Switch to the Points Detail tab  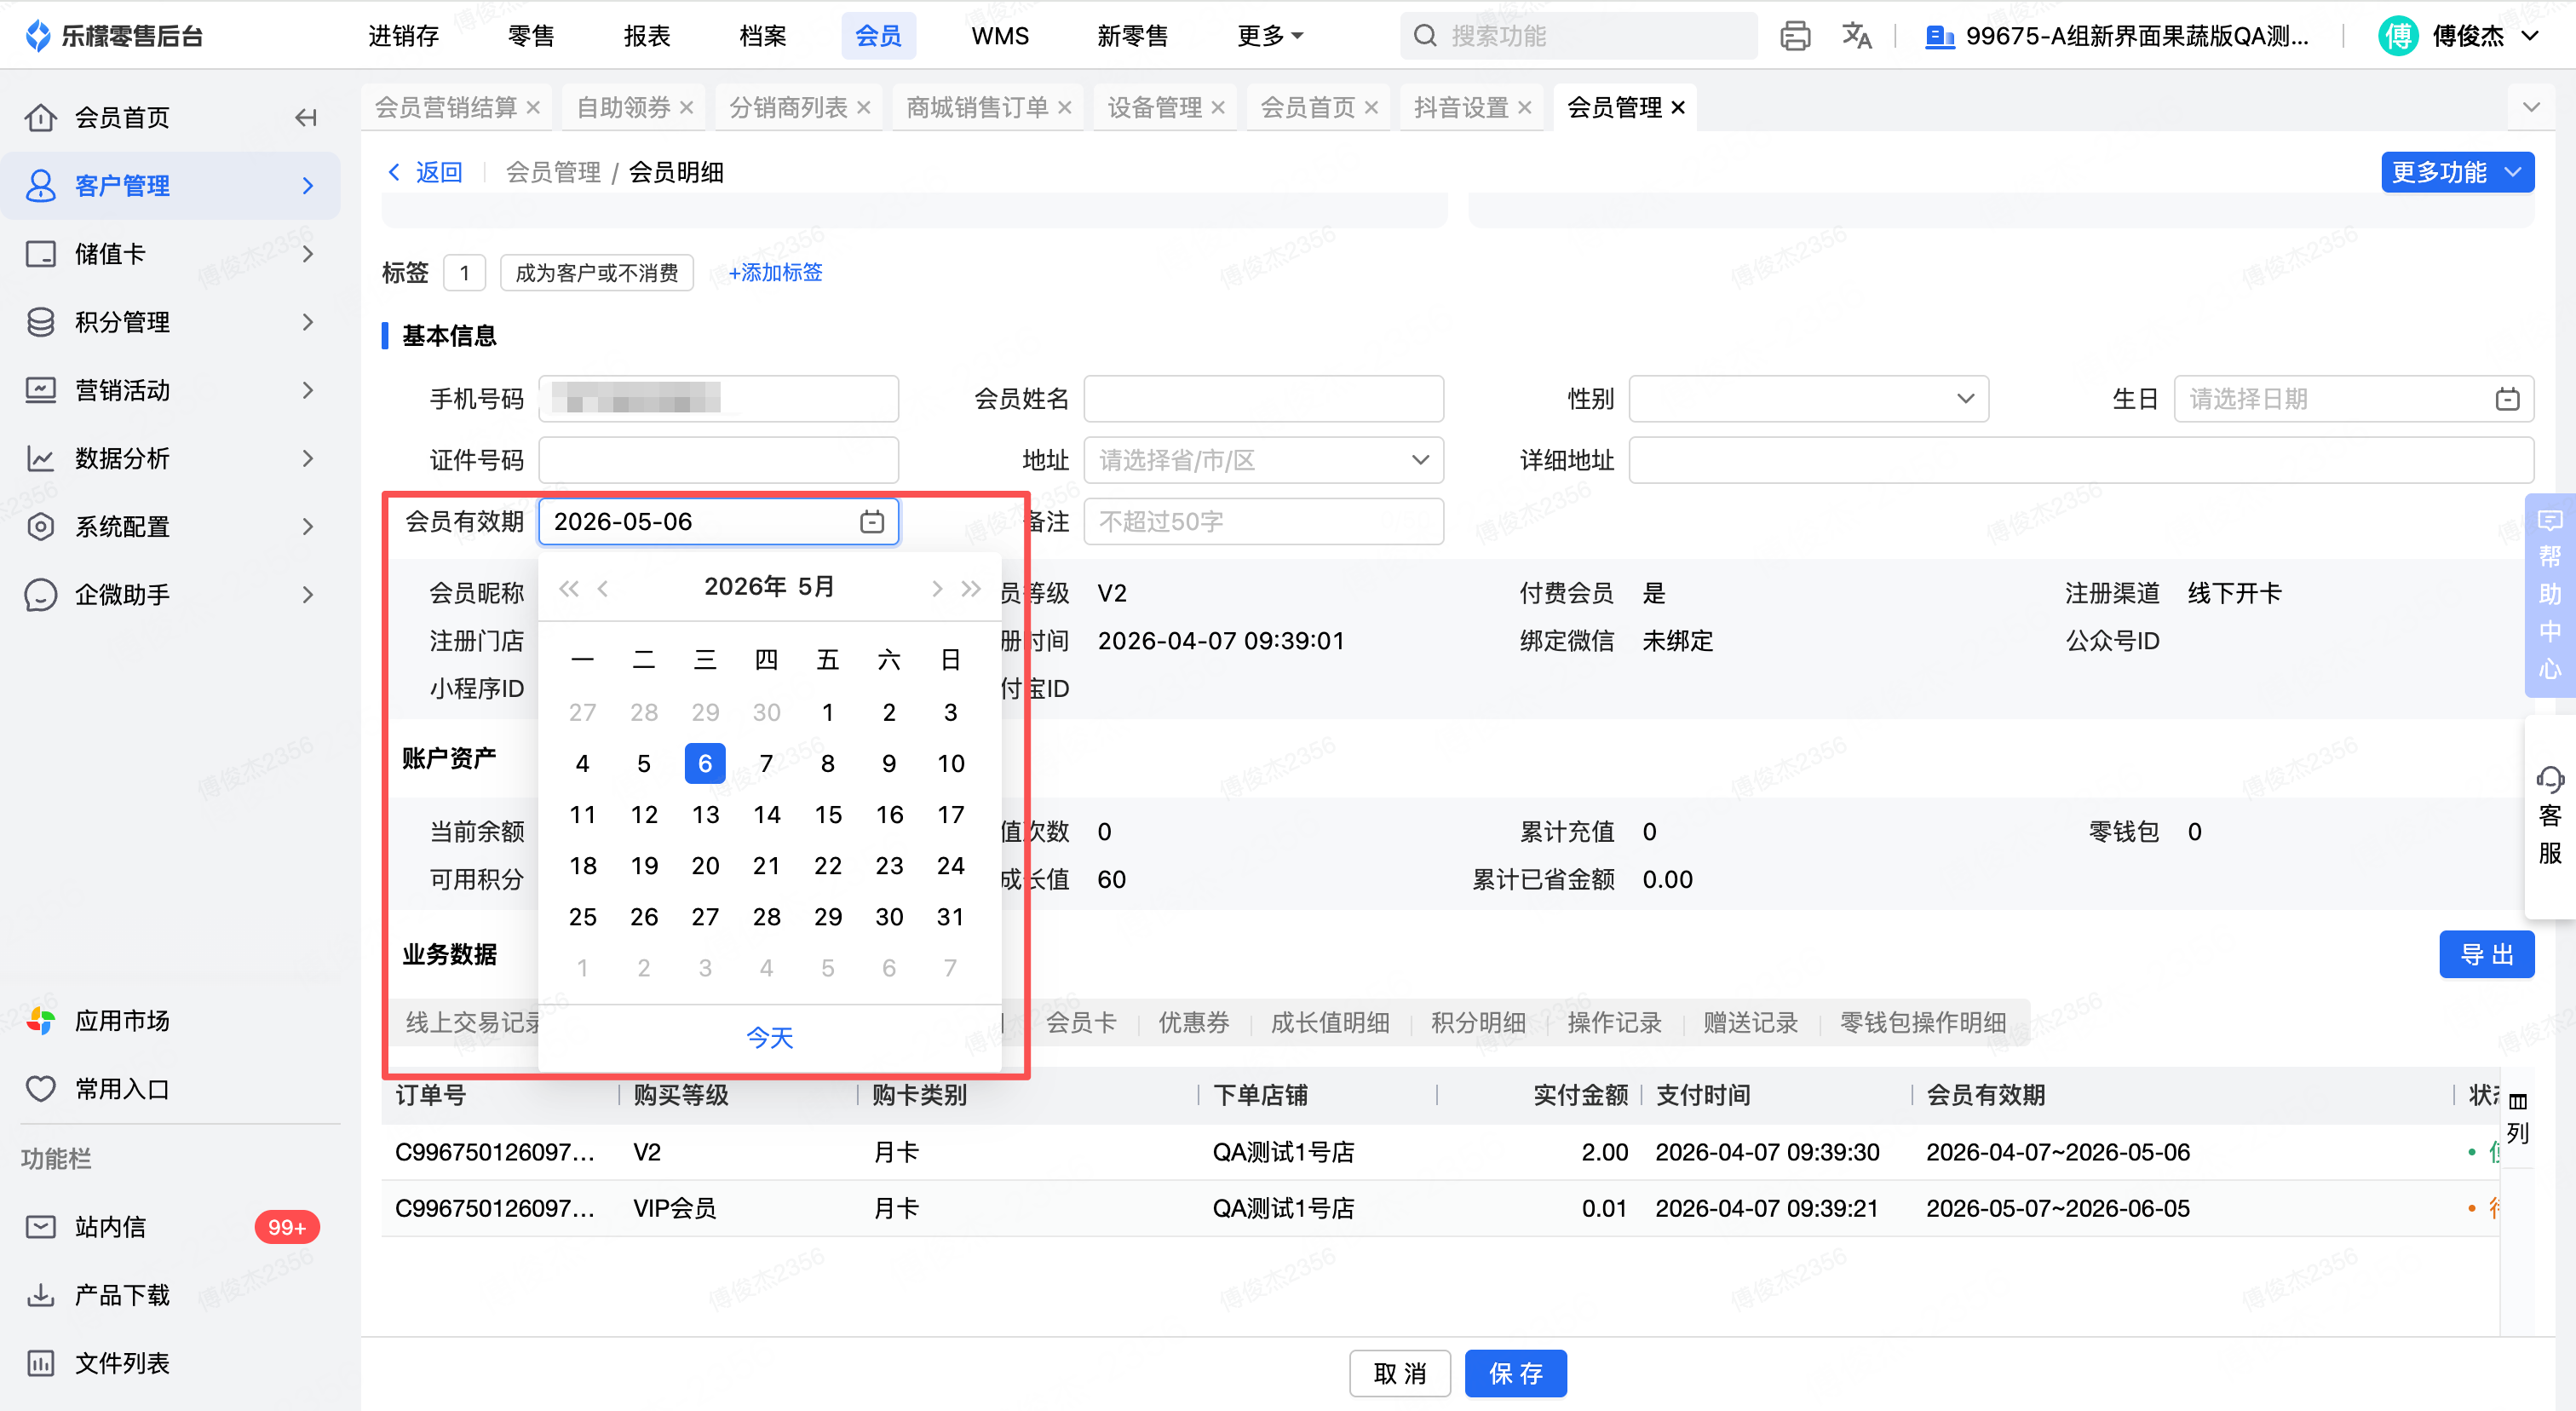click(x=1477, y=1022)
